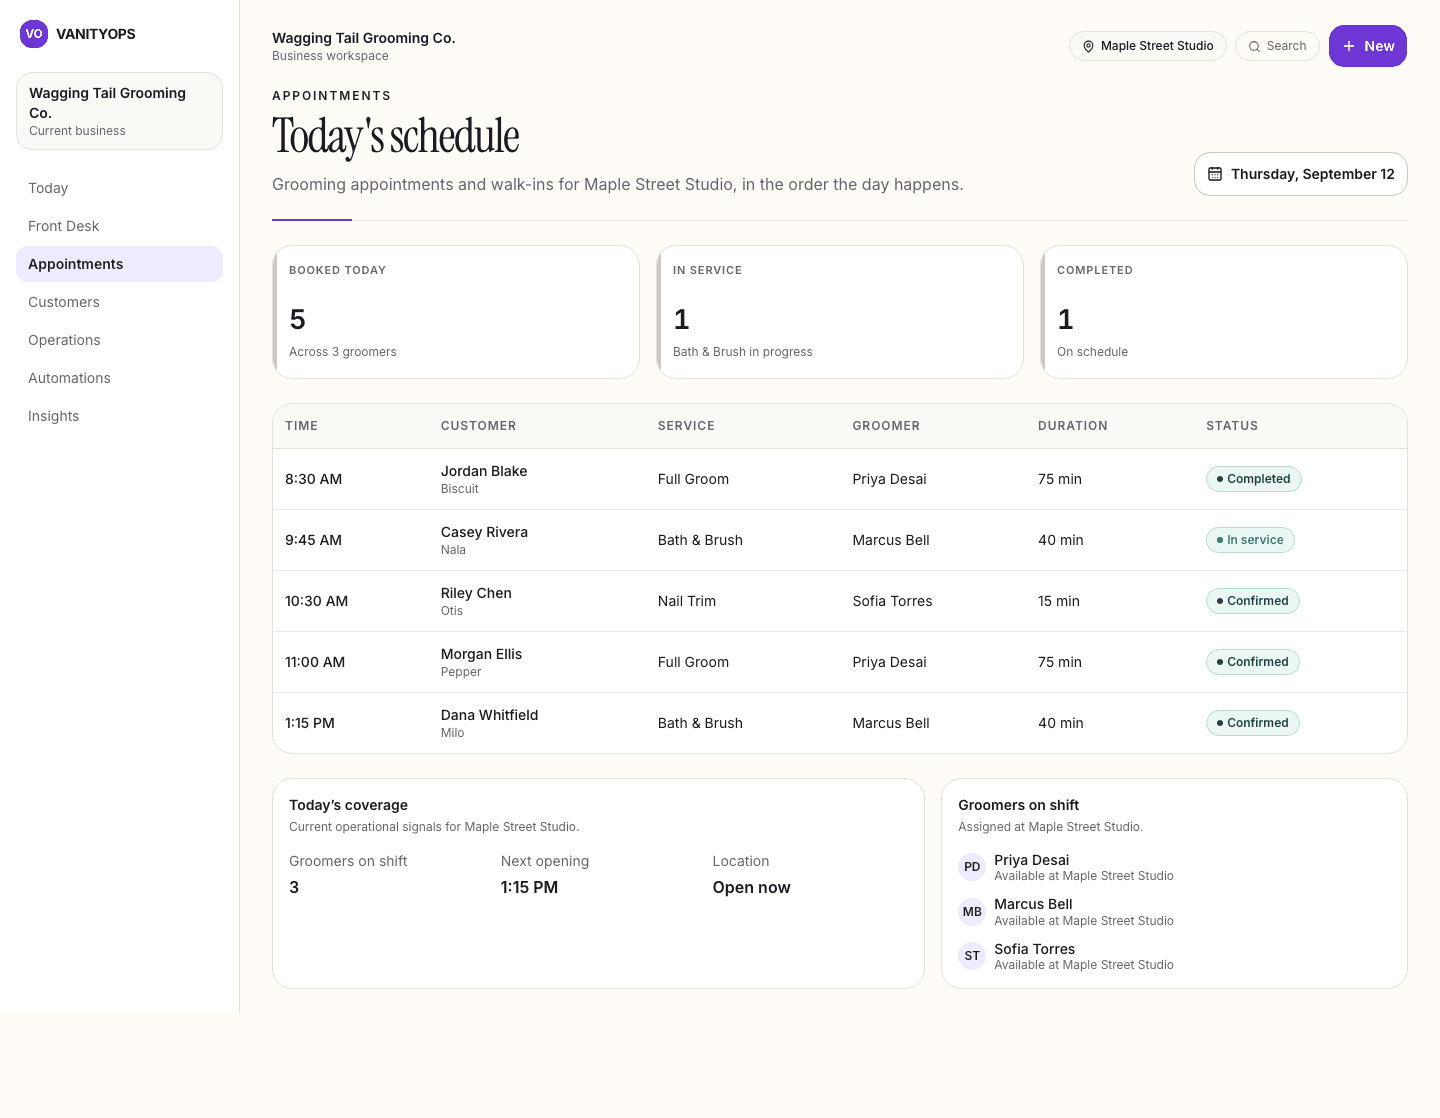Screen dimensions: 1440x1118
Task: Click the plus icon on the New button
Action: 1349,46
